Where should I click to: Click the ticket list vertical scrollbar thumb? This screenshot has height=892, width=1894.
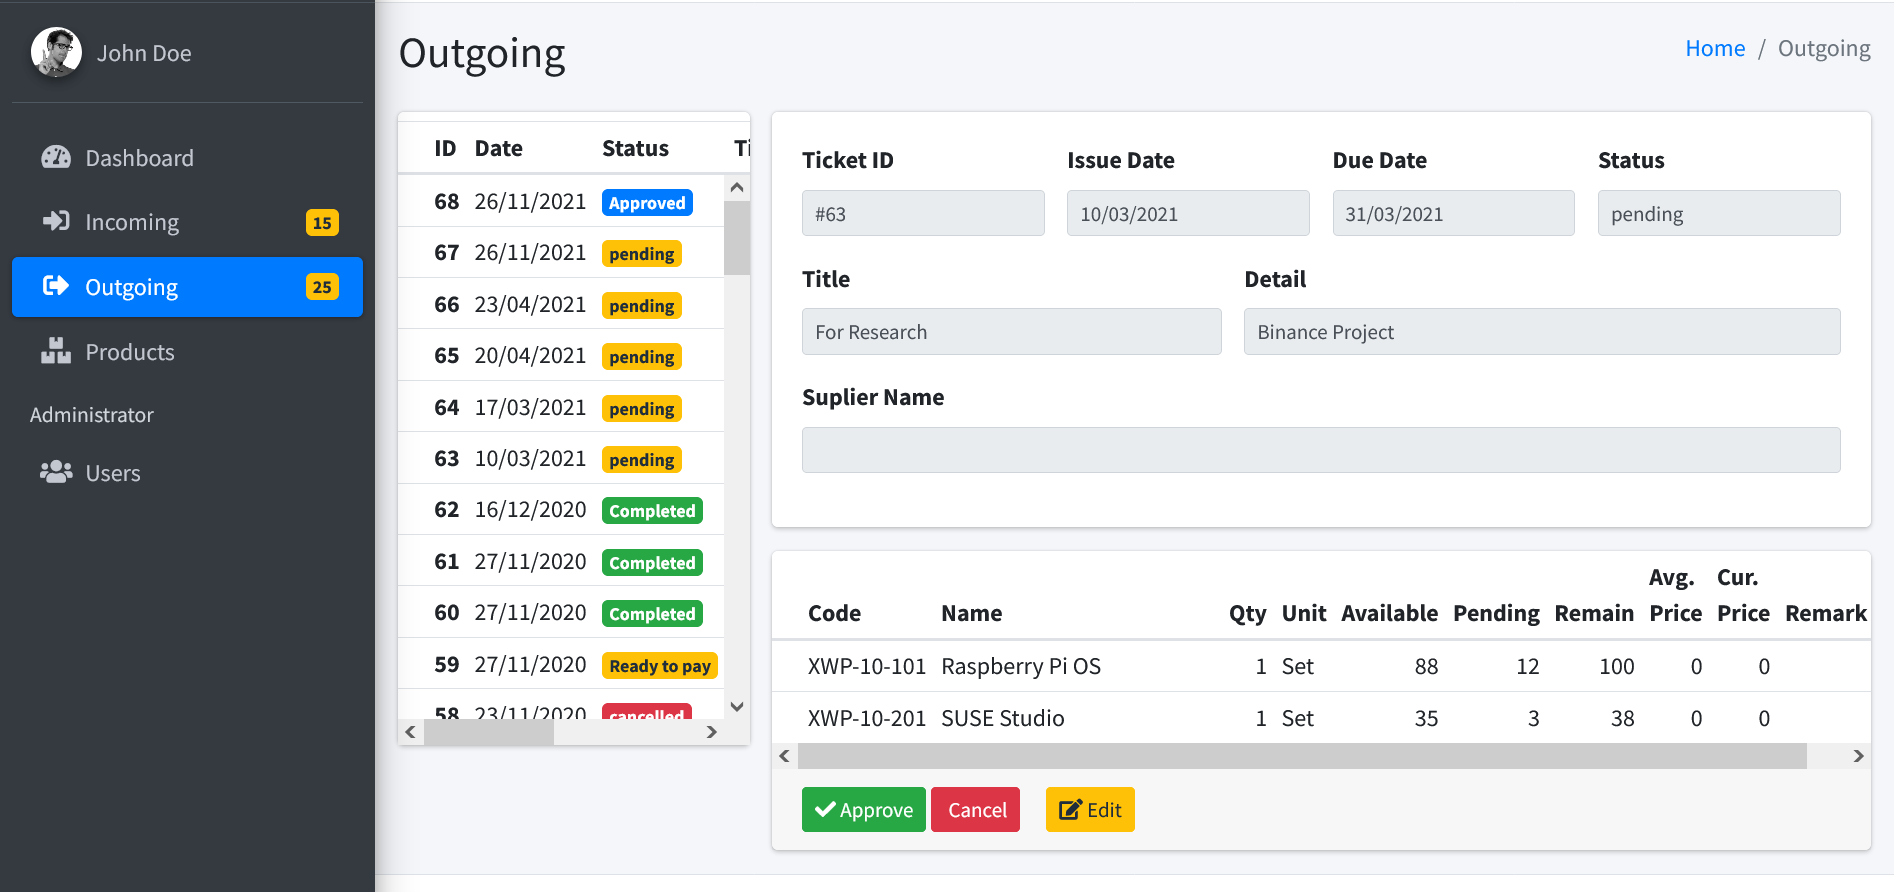point(737,238)
